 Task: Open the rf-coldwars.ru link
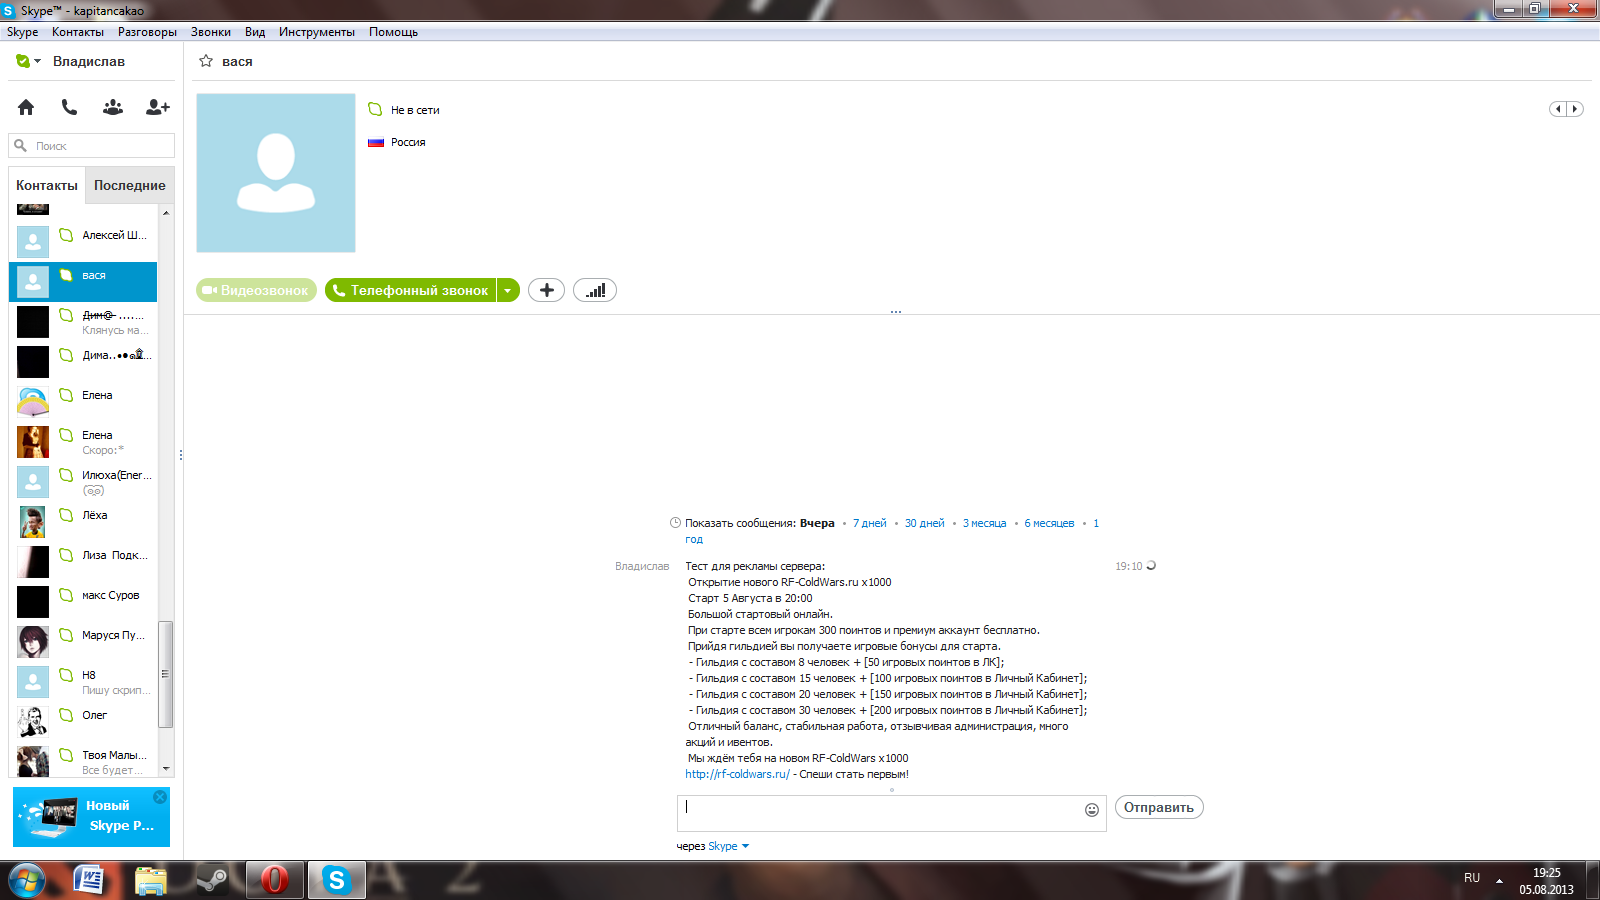coord(737,774)
